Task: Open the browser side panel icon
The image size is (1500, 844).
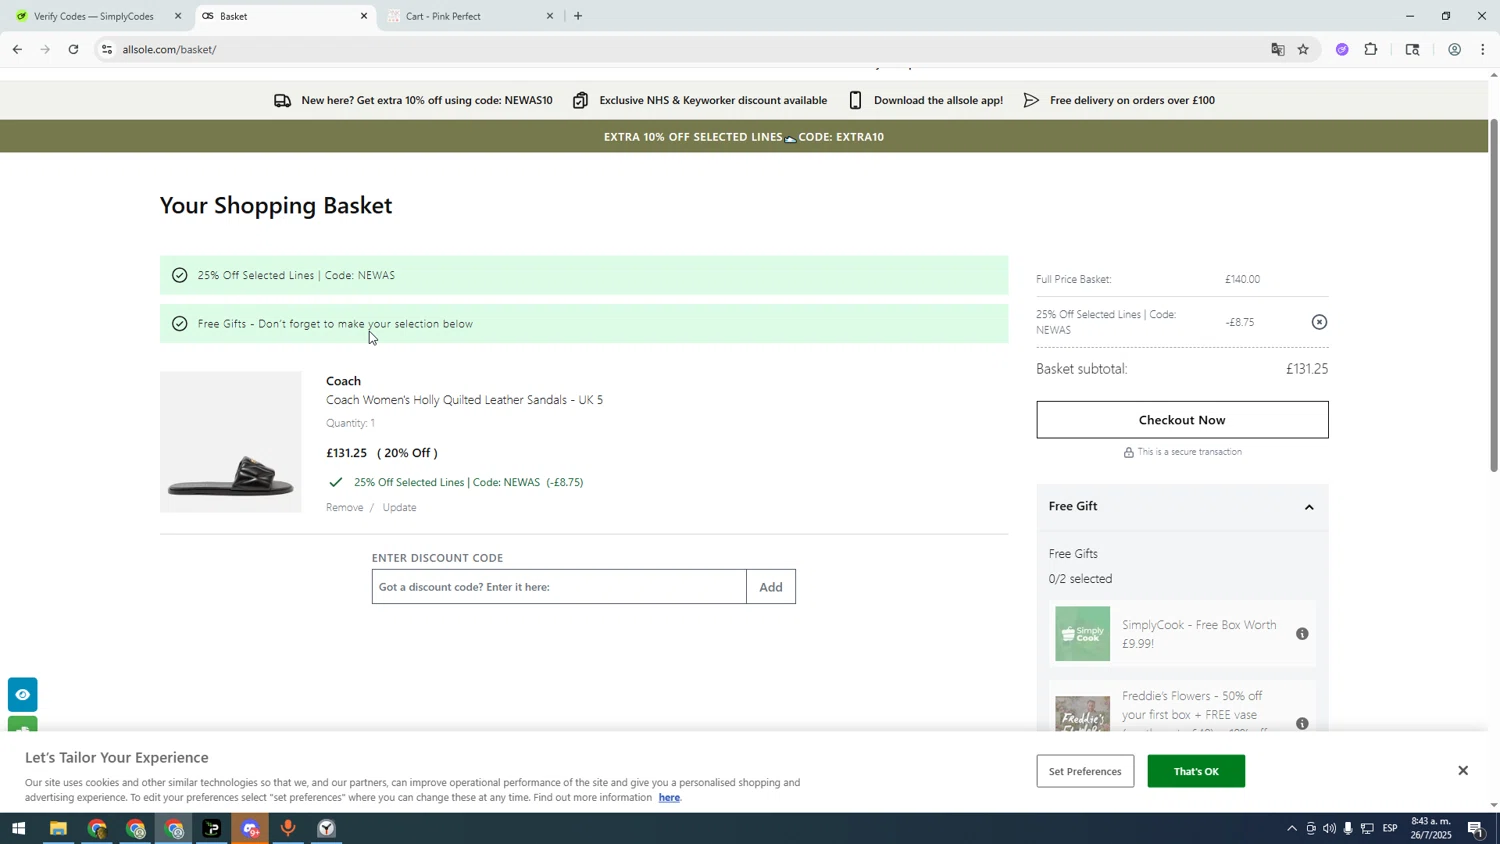Action: point(1412,49)
